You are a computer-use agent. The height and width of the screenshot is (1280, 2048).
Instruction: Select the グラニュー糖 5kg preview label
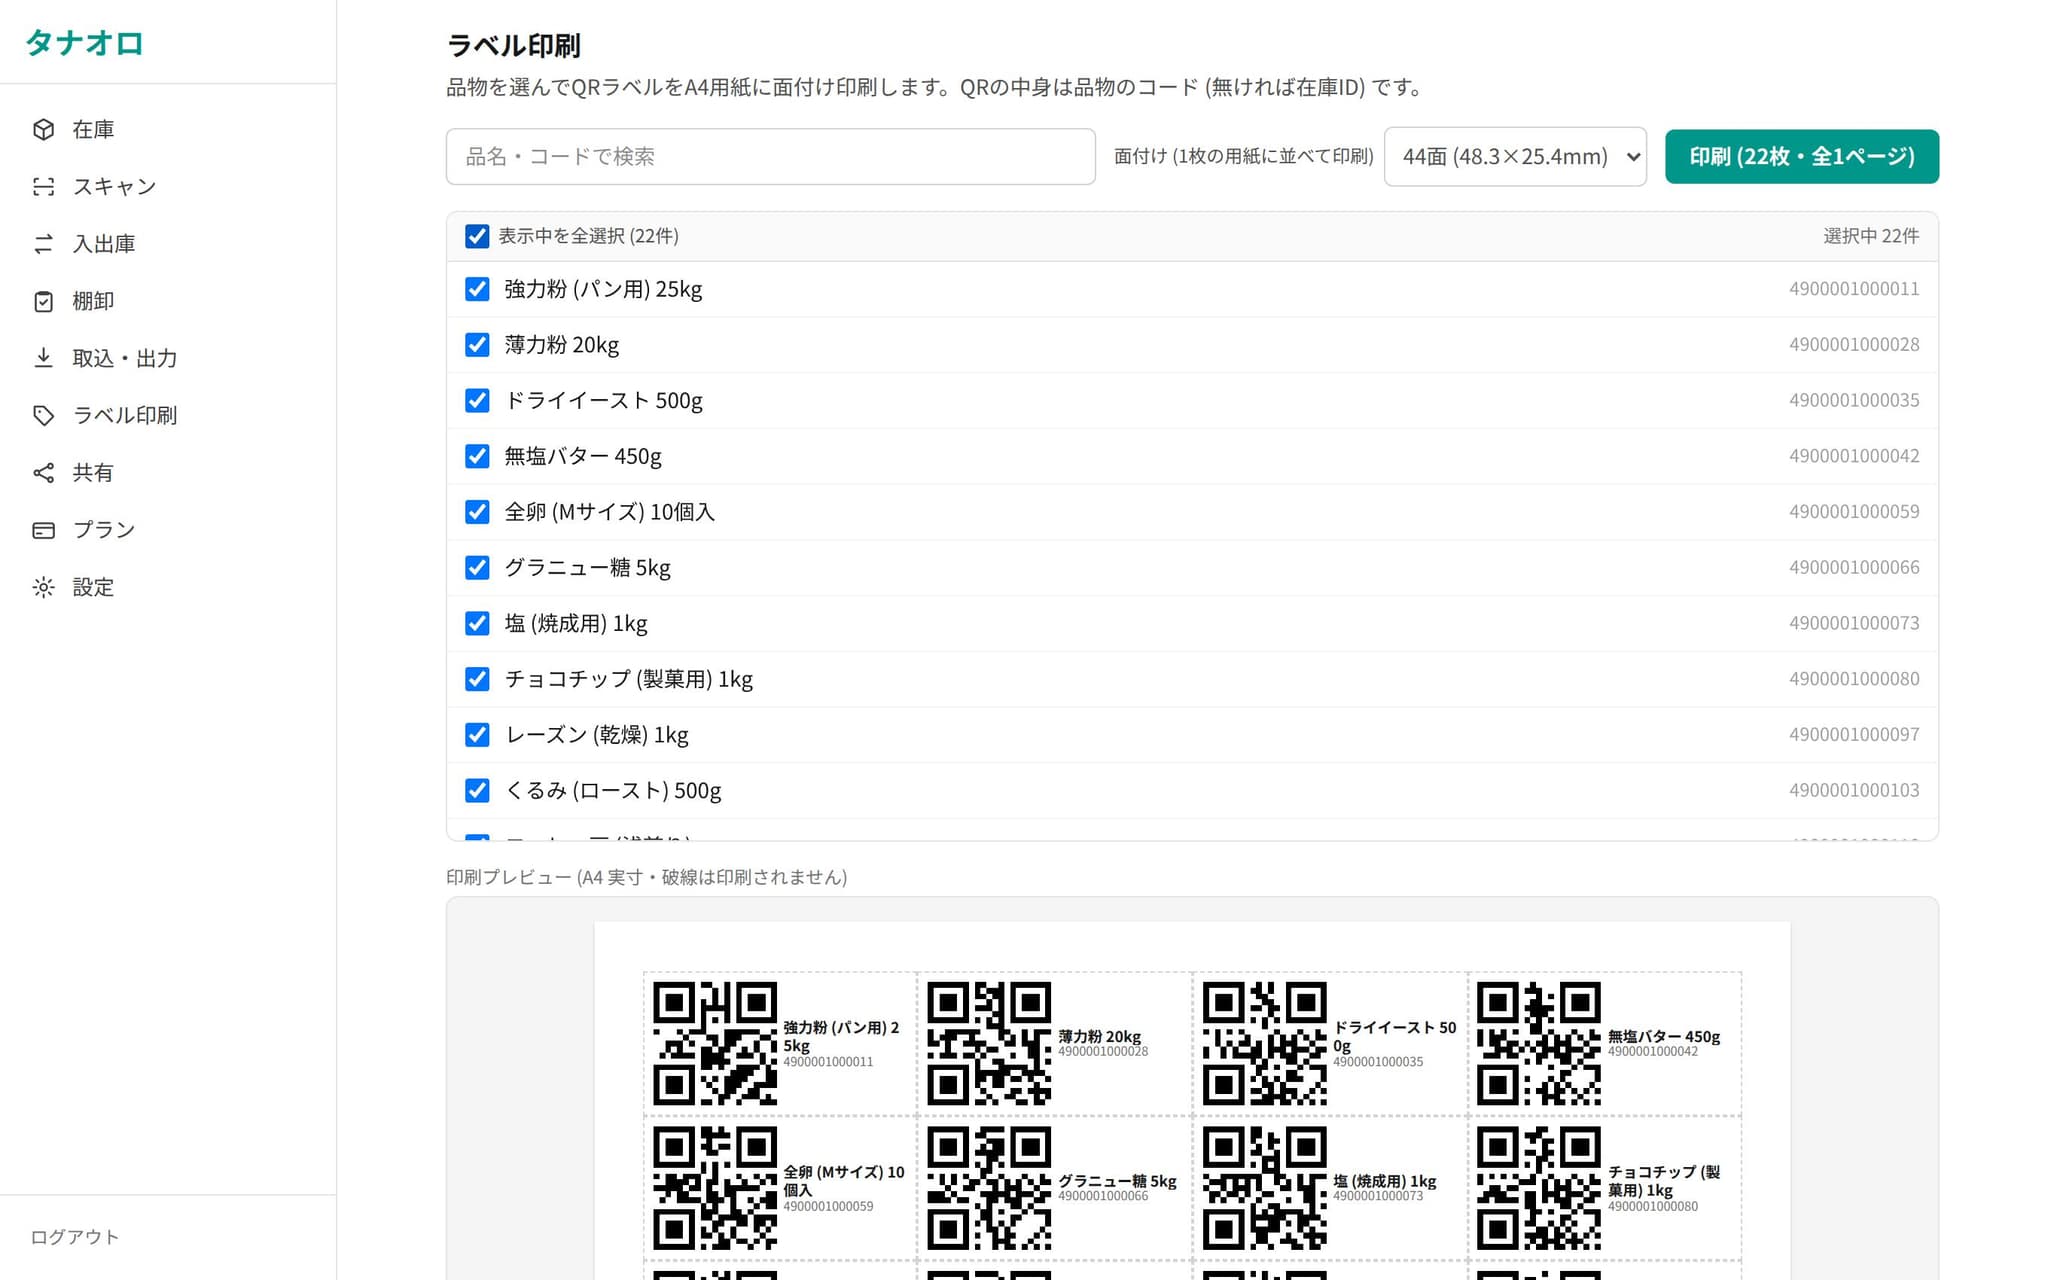tap(1054, 1188)
